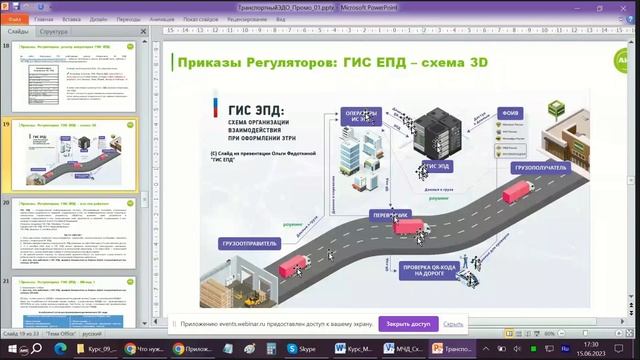Viewport: 640px width, 360px height.
Task: Select slide 21 thumbnail
Action: 73,302
